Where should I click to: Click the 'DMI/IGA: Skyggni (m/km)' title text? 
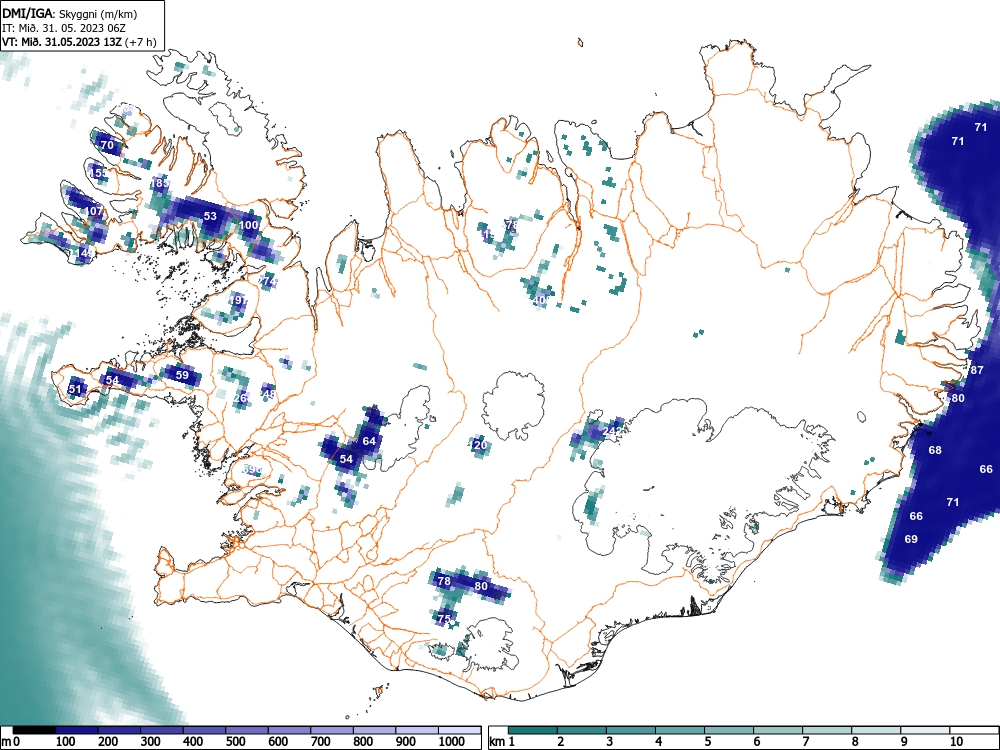pyautogui.click(x=70, y=13)
